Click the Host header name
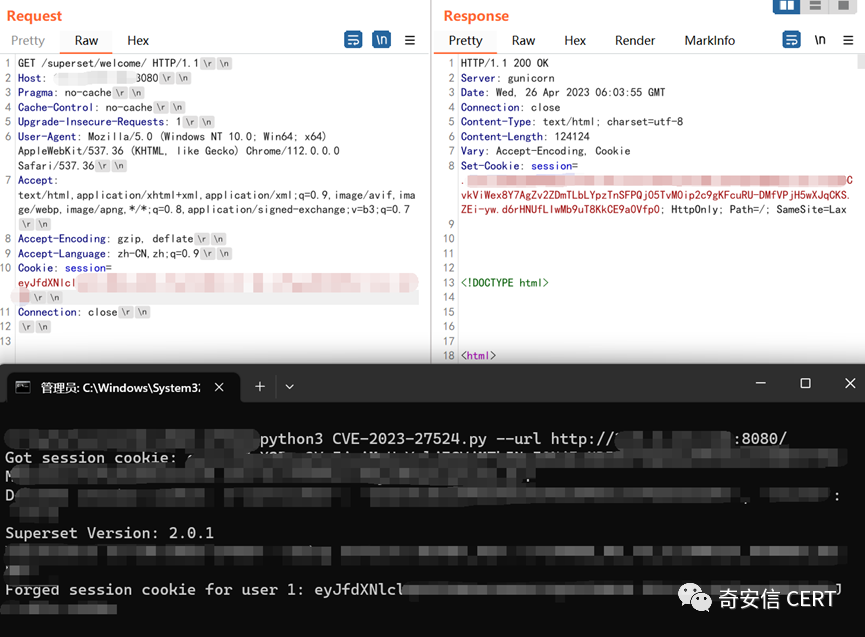Viewport: 865px width, 637px height. [x=30, y=78]
